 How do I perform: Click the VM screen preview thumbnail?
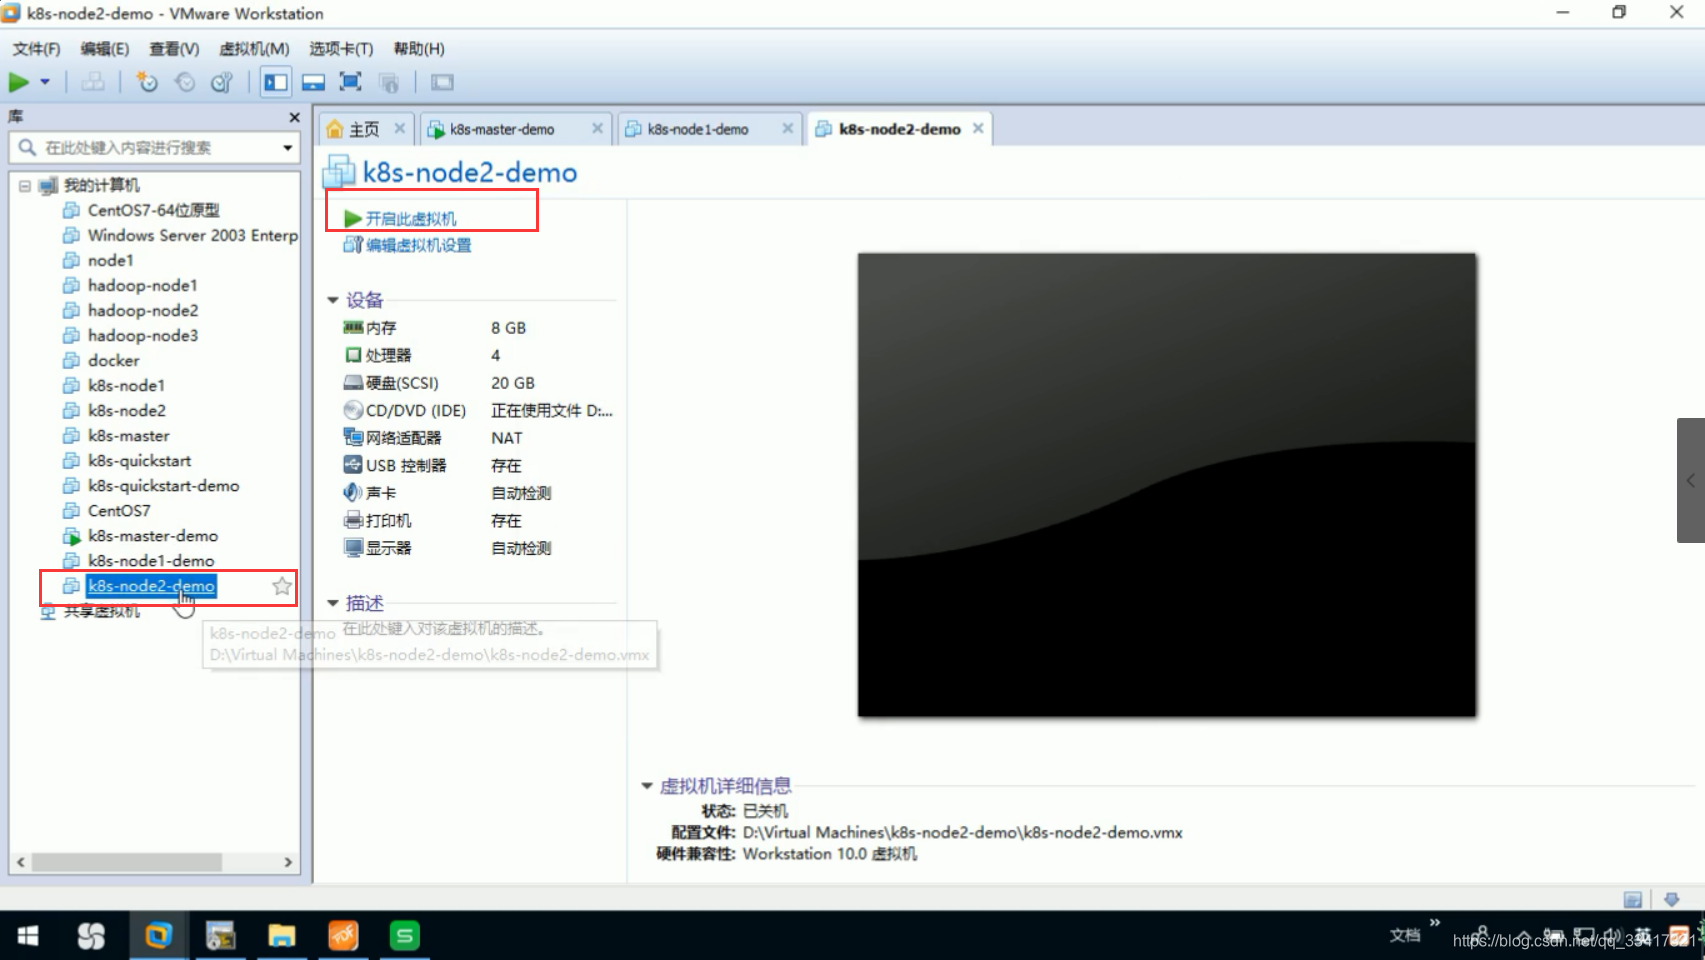click(1166, 484)
